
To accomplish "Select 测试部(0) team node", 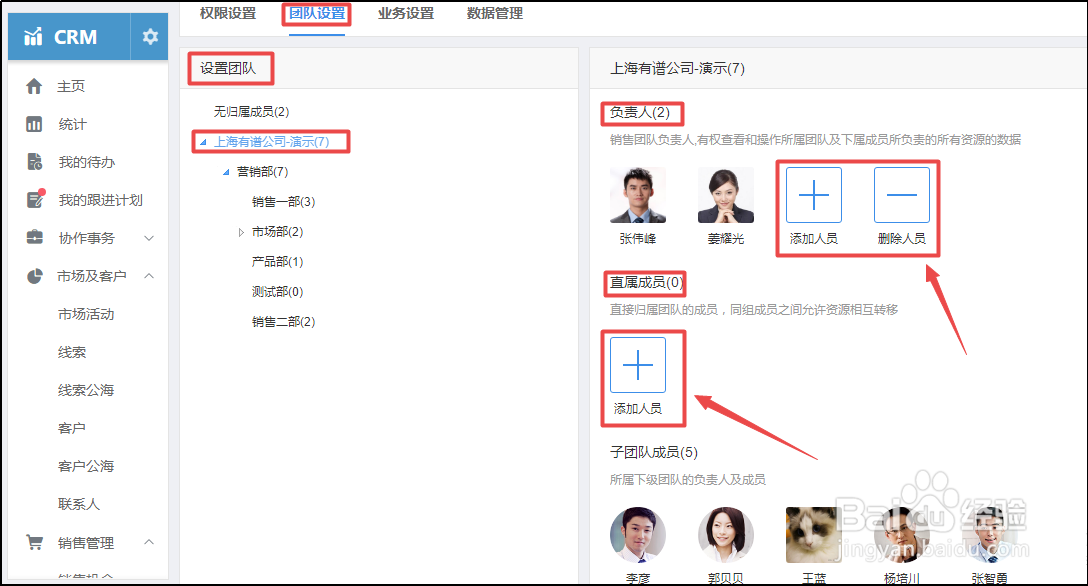I will pos(278,292).
